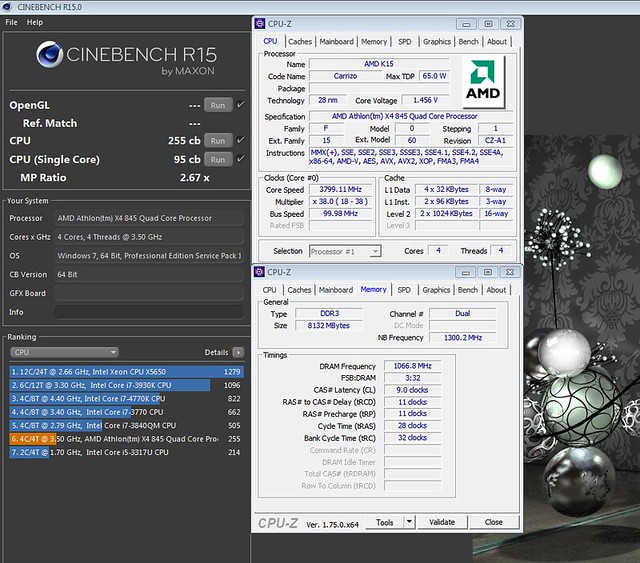Select ranking entry Intel Core i7-3930K CPU
The width and height of the screenshot is (640, 563).
(x=127, y=385)
